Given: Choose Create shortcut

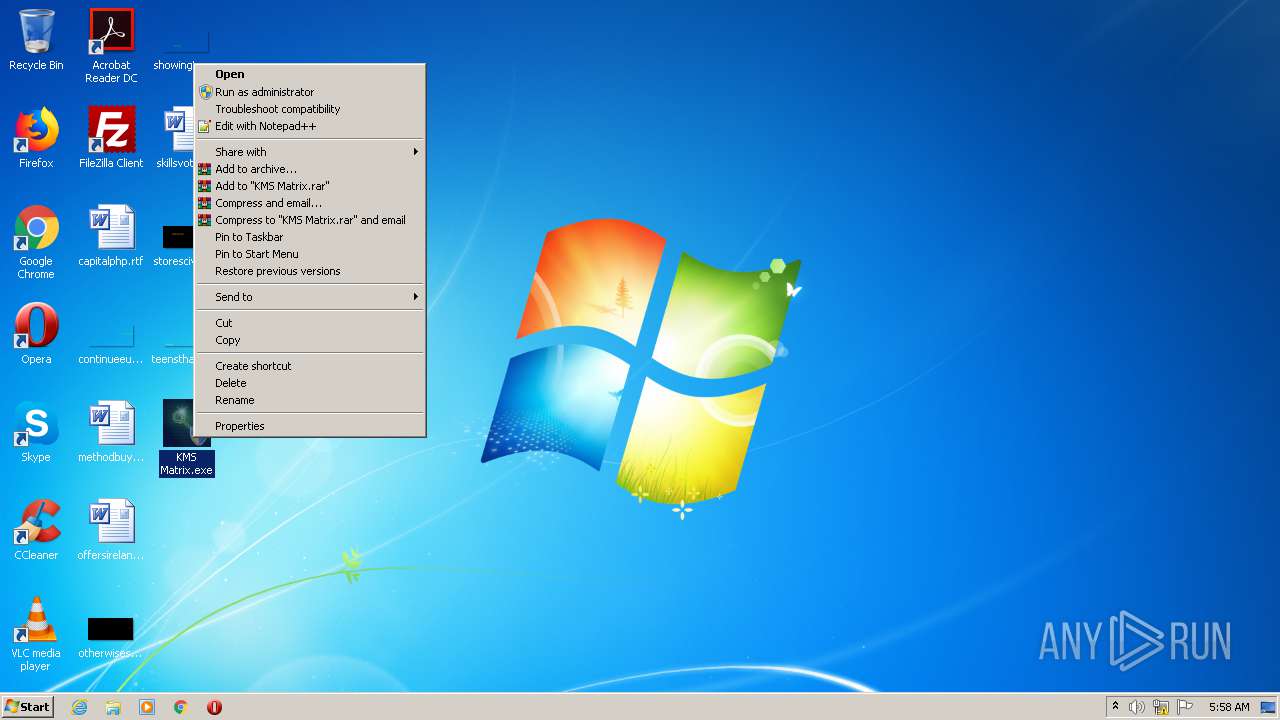Looking at the screenshot, I should [x=310, y=366].
